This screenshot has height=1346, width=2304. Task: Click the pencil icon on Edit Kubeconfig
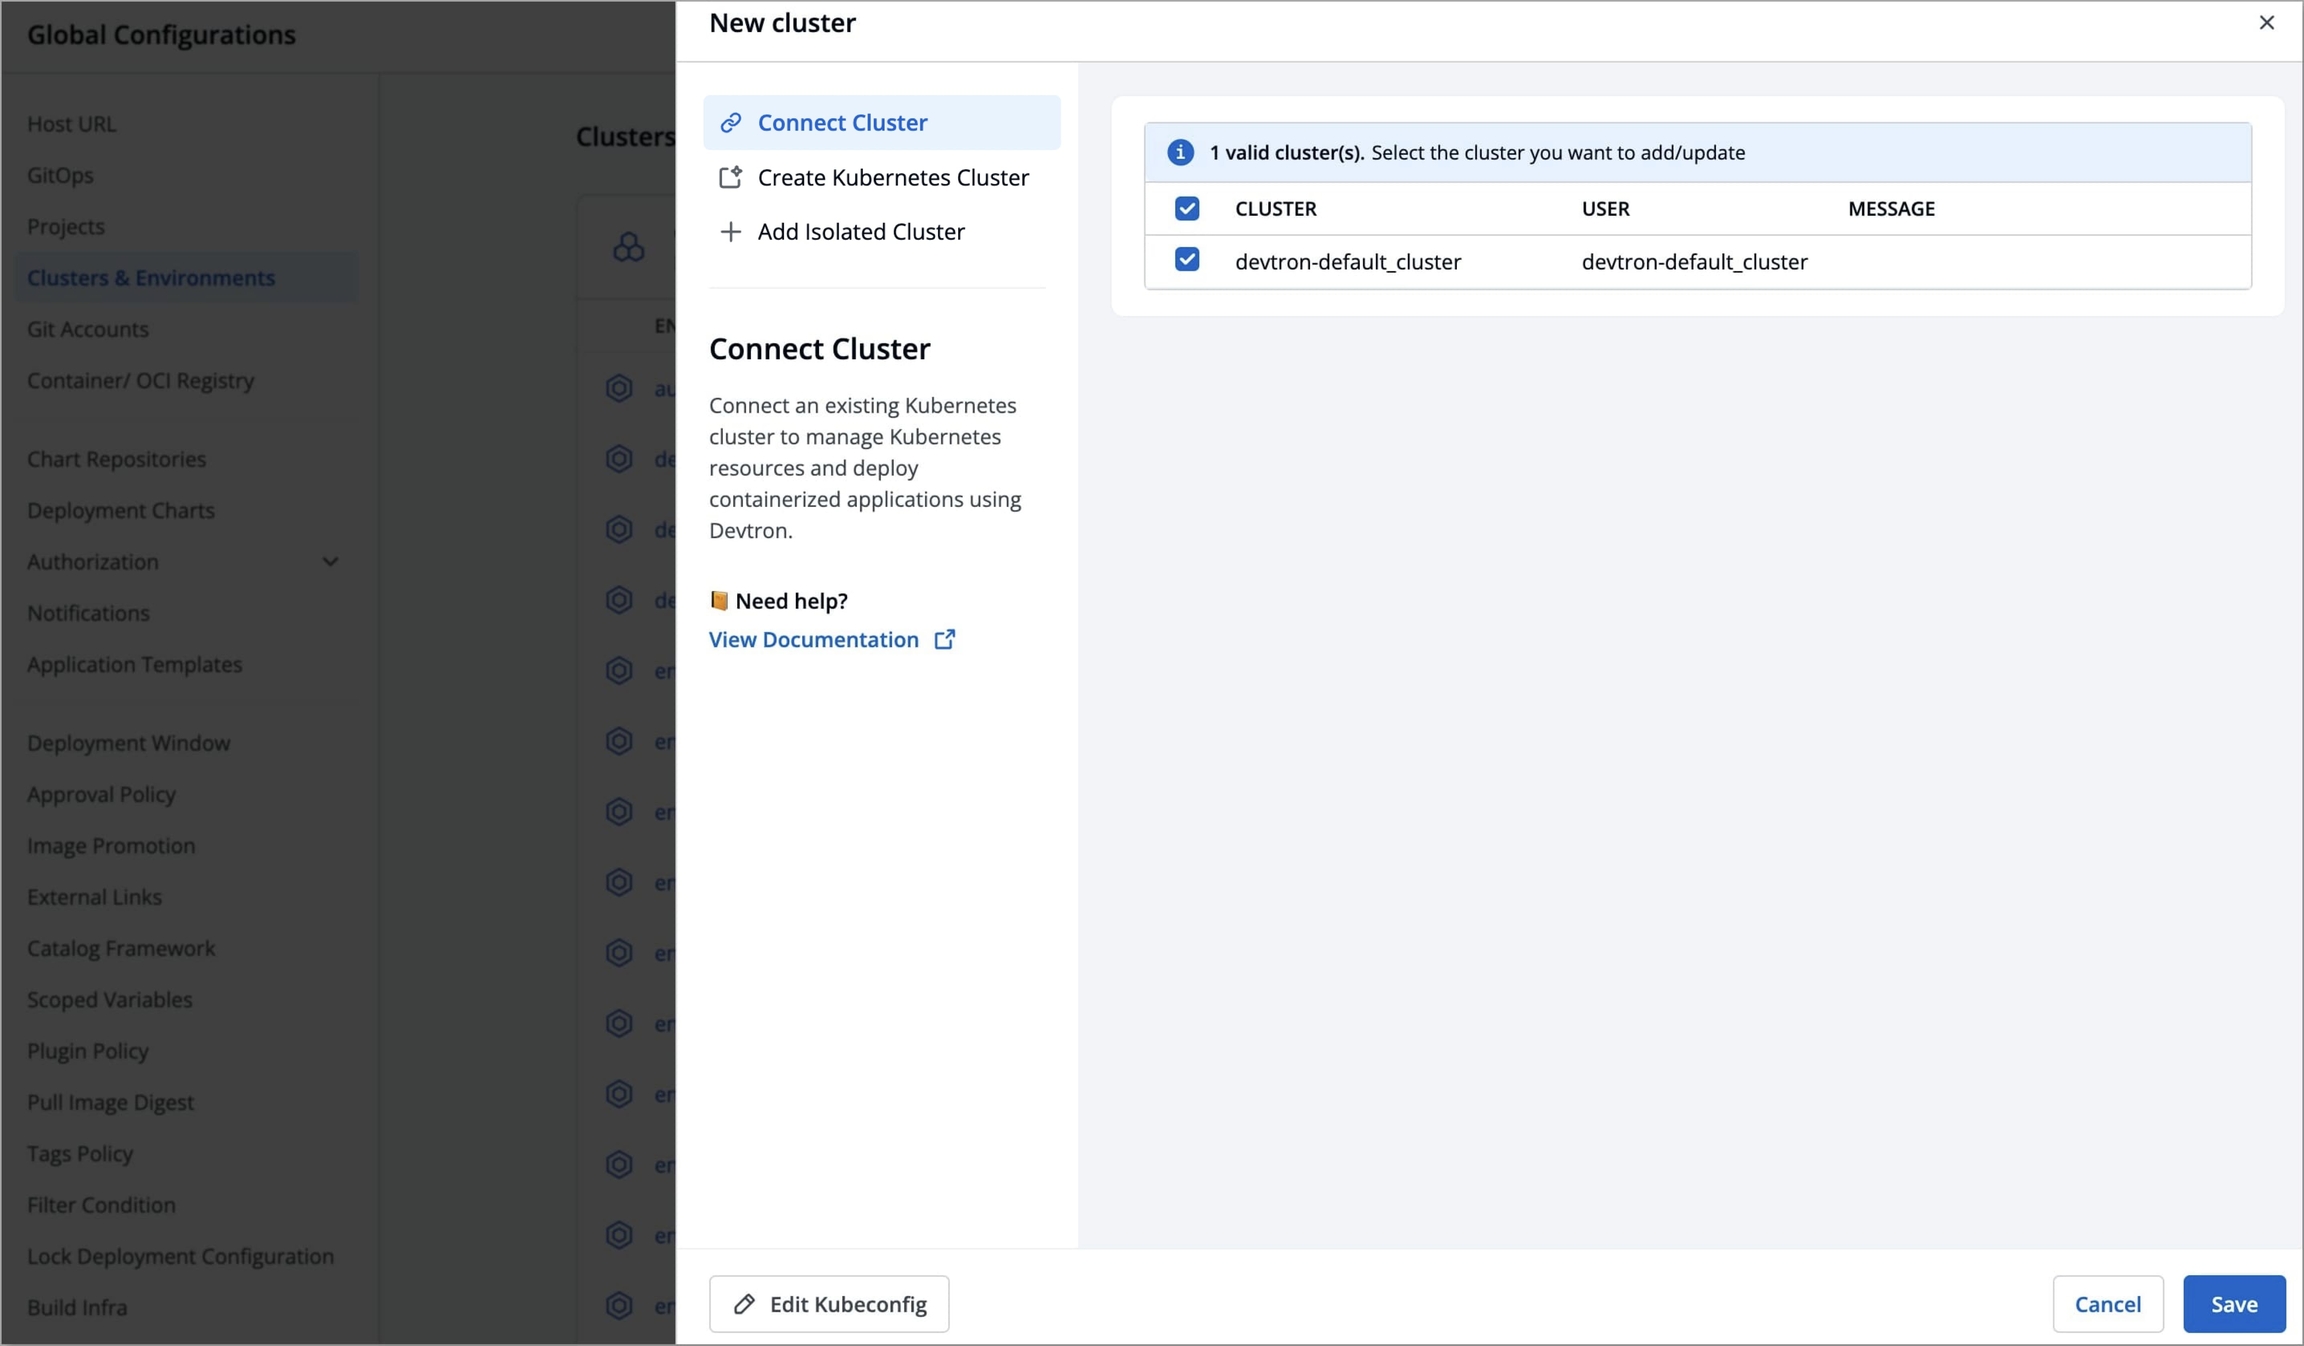(744, 1304)
